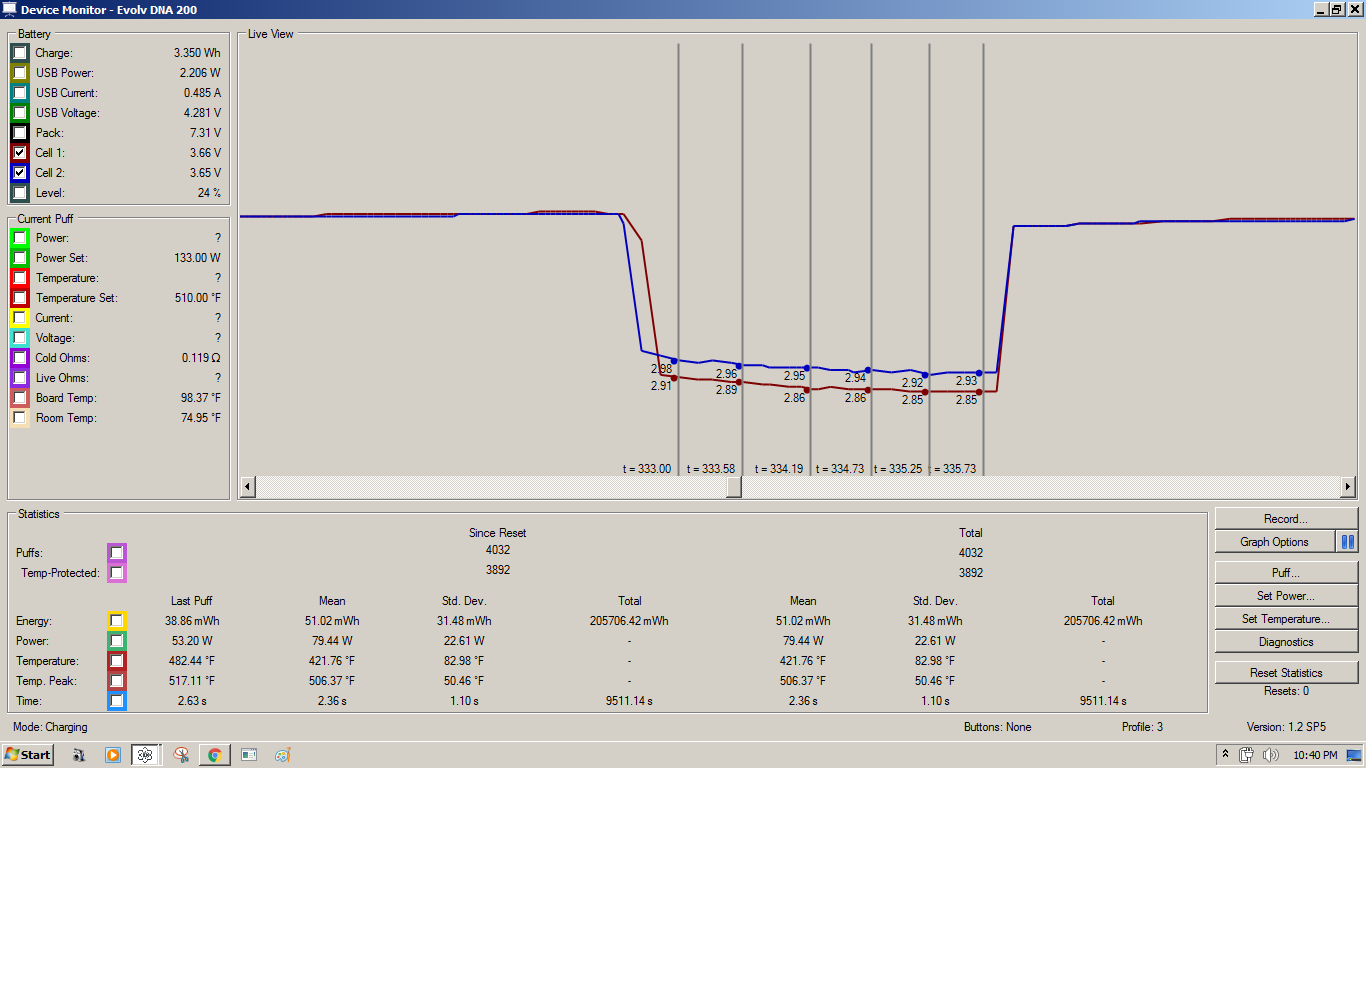Open Paint from the taskbar
This screenshot has height=1000, width=1366.
pos(282,755)
